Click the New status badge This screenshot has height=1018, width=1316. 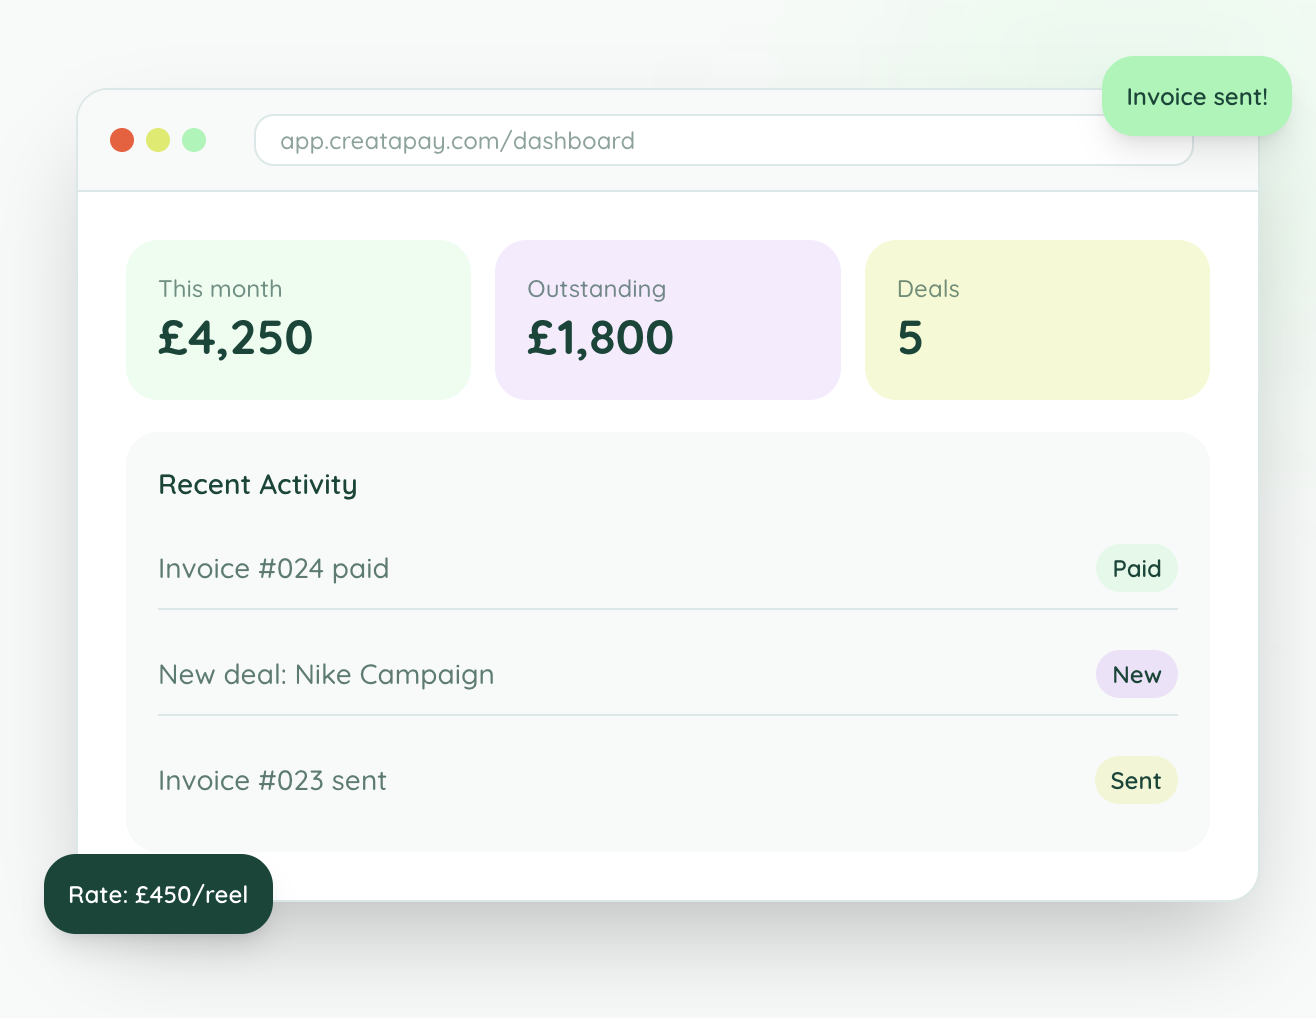(x=1137, y=675)
